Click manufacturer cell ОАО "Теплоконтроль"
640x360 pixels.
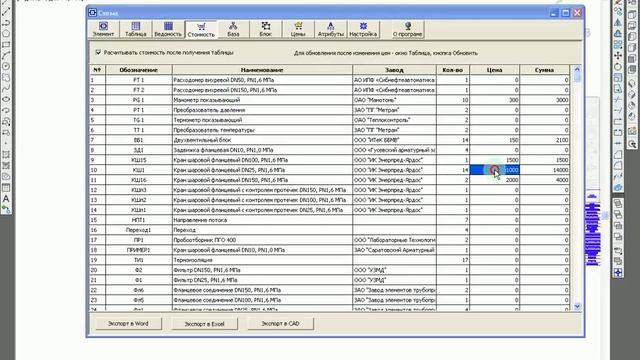click(x=394, y=120)
